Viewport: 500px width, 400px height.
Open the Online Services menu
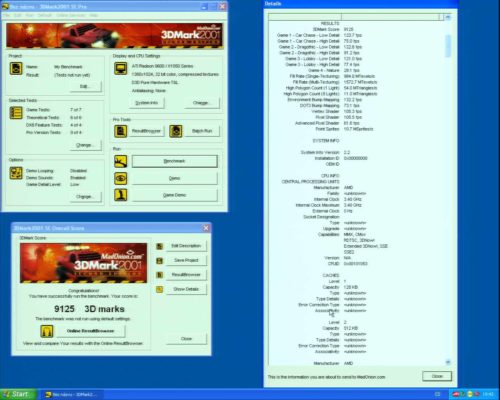coord(71,15)
